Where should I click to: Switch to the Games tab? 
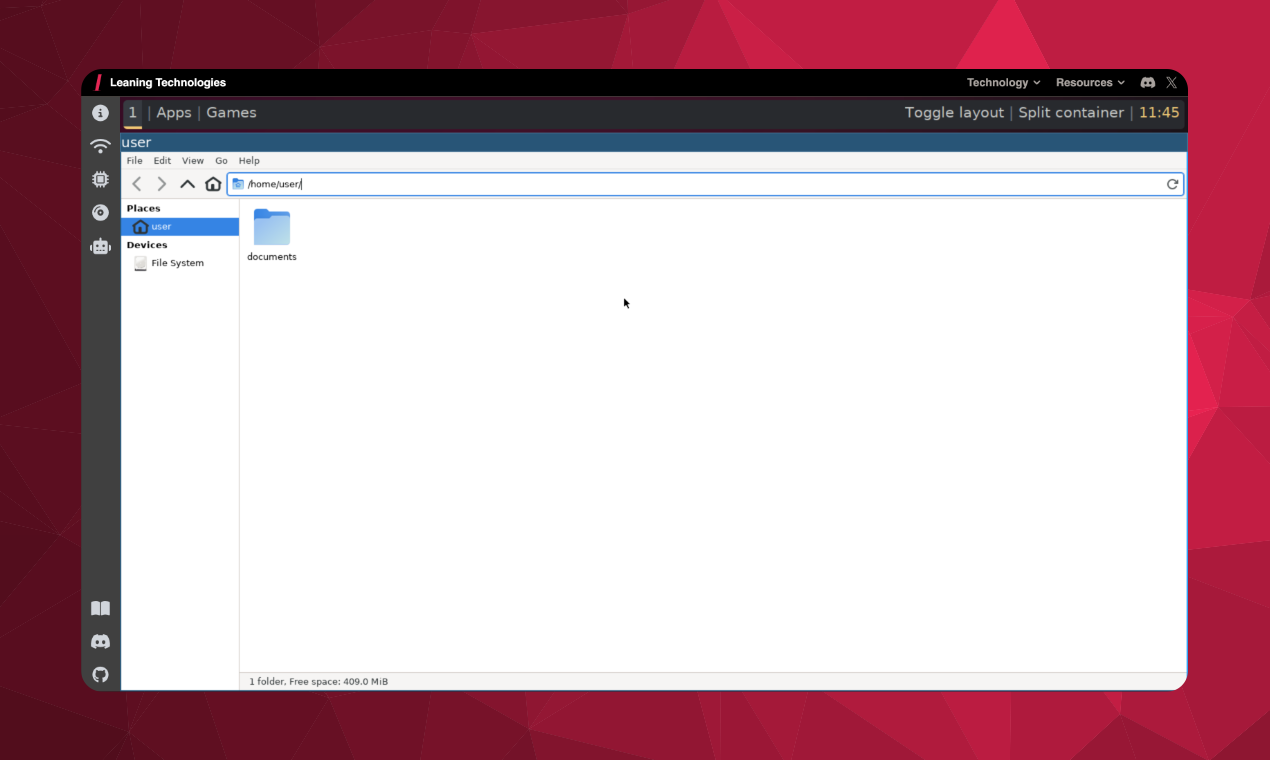click(x=231, y=112)
